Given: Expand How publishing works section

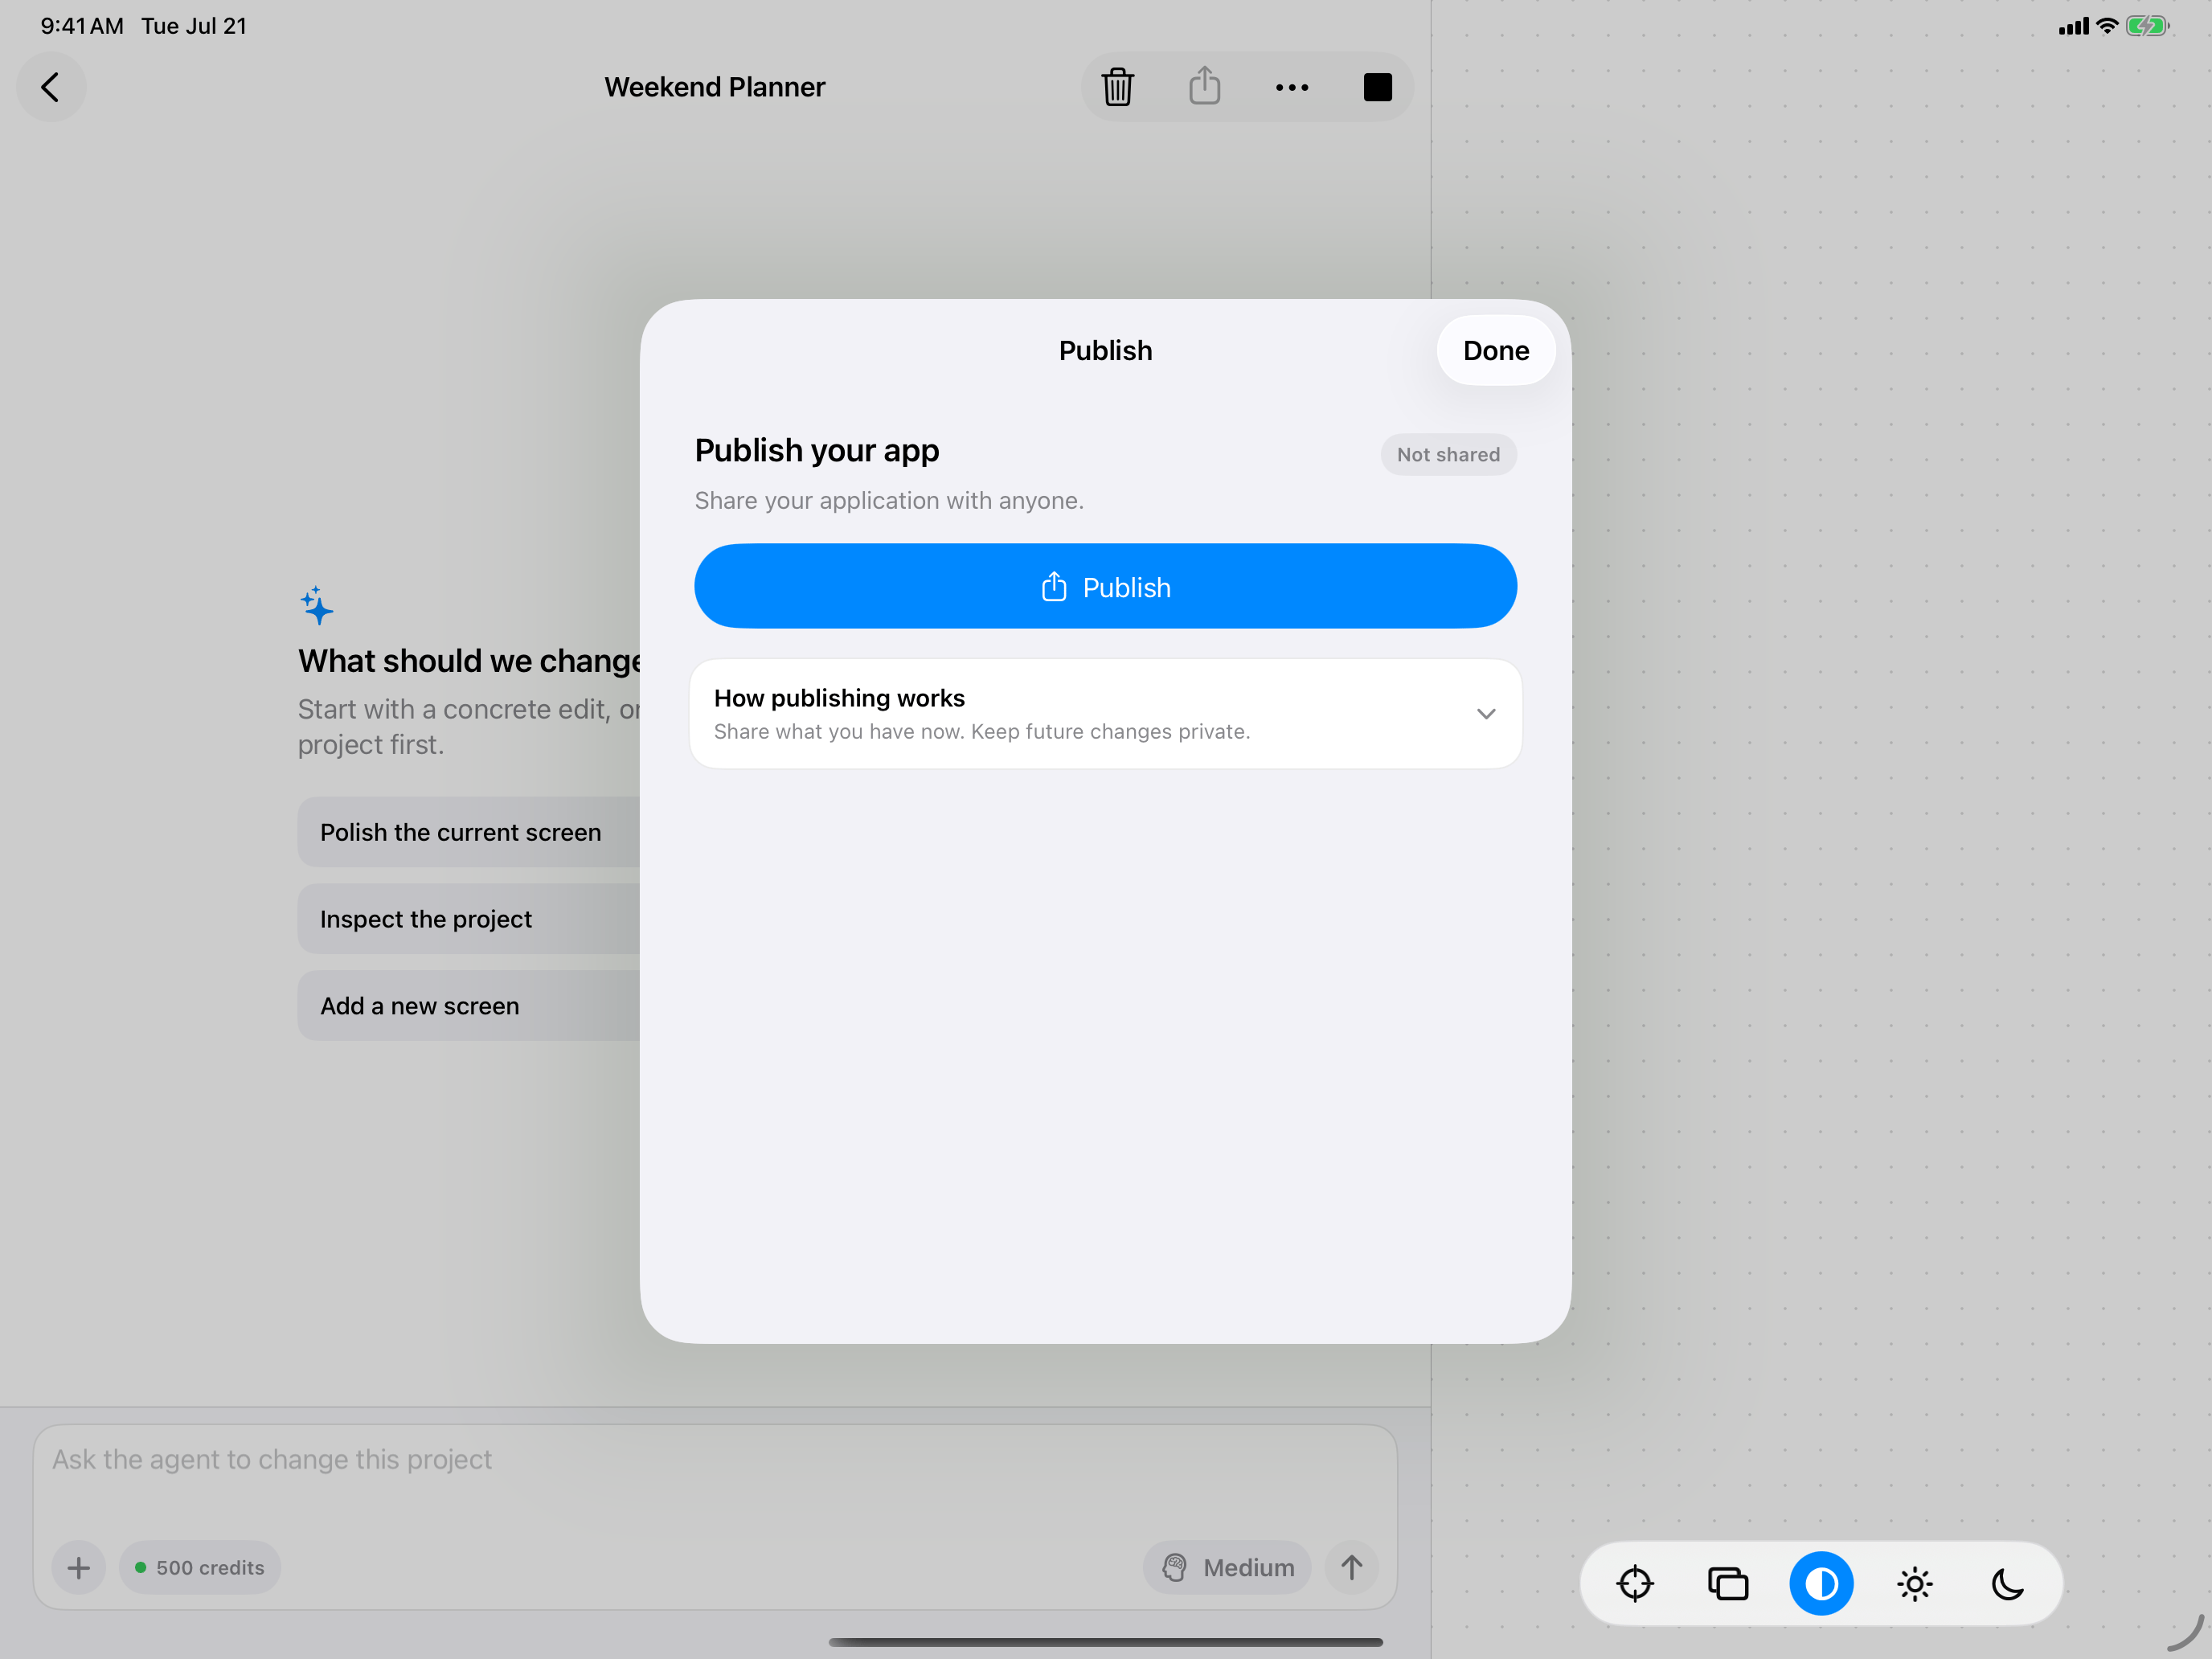Looking at the screenshot, I should tap(1105, 714).
